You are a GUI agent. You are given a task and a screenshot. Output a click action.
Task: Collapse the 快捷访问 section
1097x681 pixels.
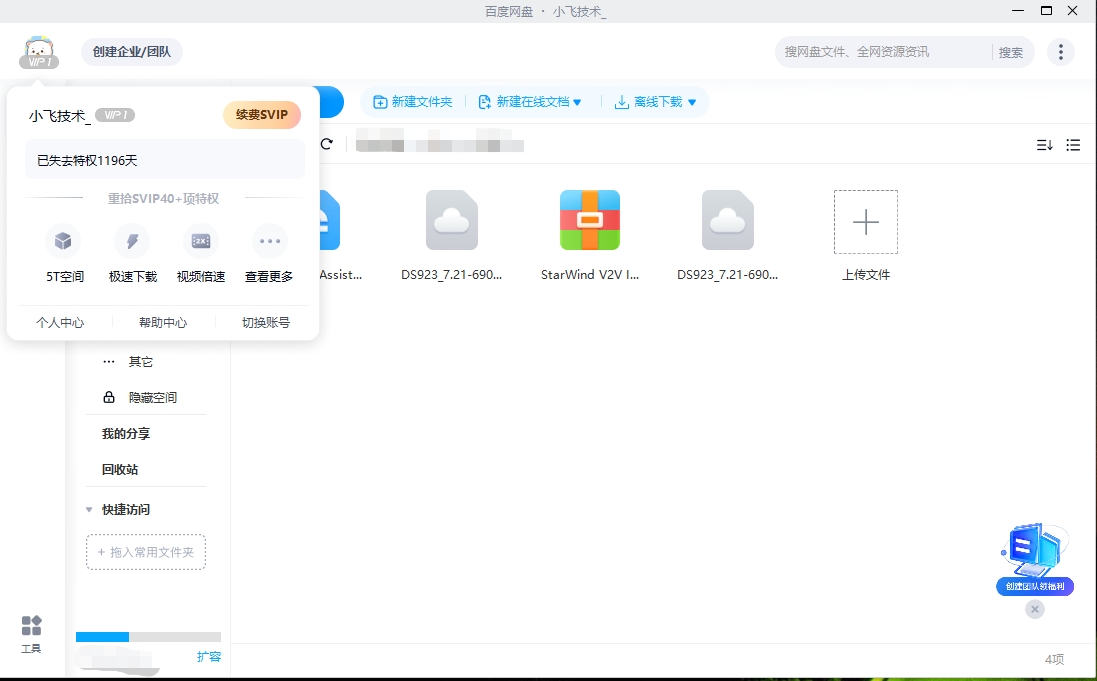click(x=89, y=510)
